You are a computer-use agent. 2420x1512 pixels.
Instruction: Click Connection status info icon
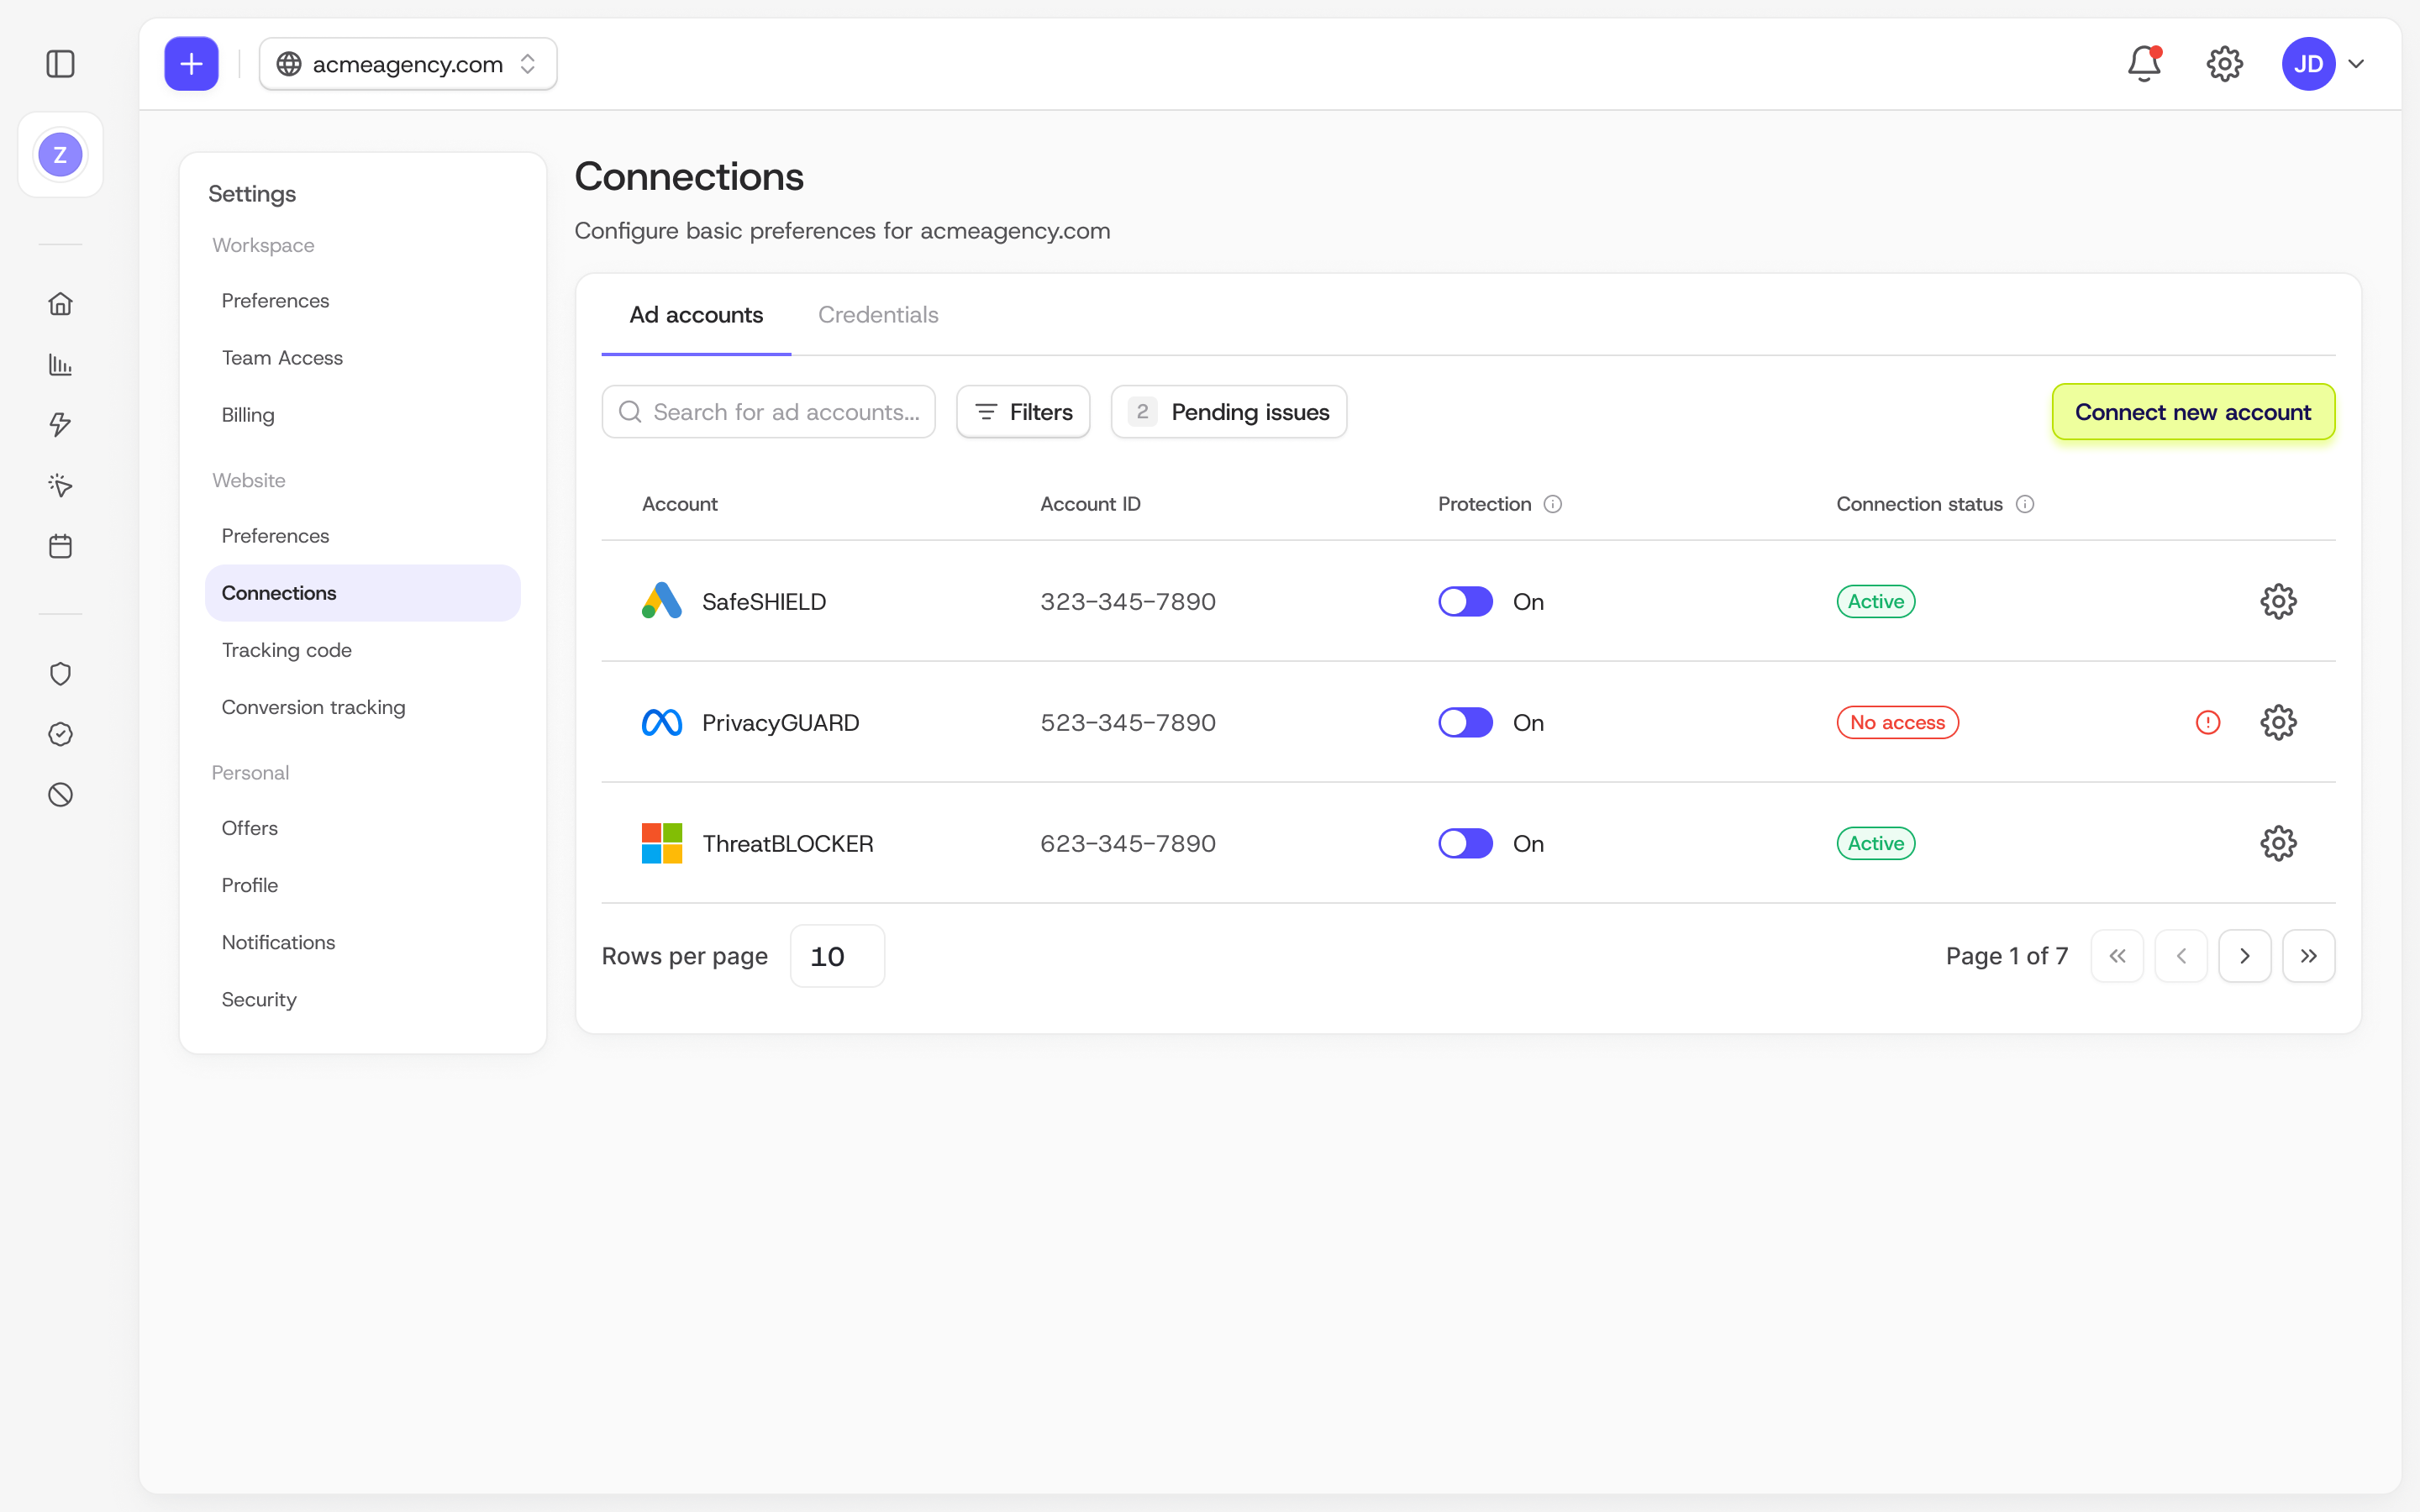pyautogui.click(x=2024, y=504)
